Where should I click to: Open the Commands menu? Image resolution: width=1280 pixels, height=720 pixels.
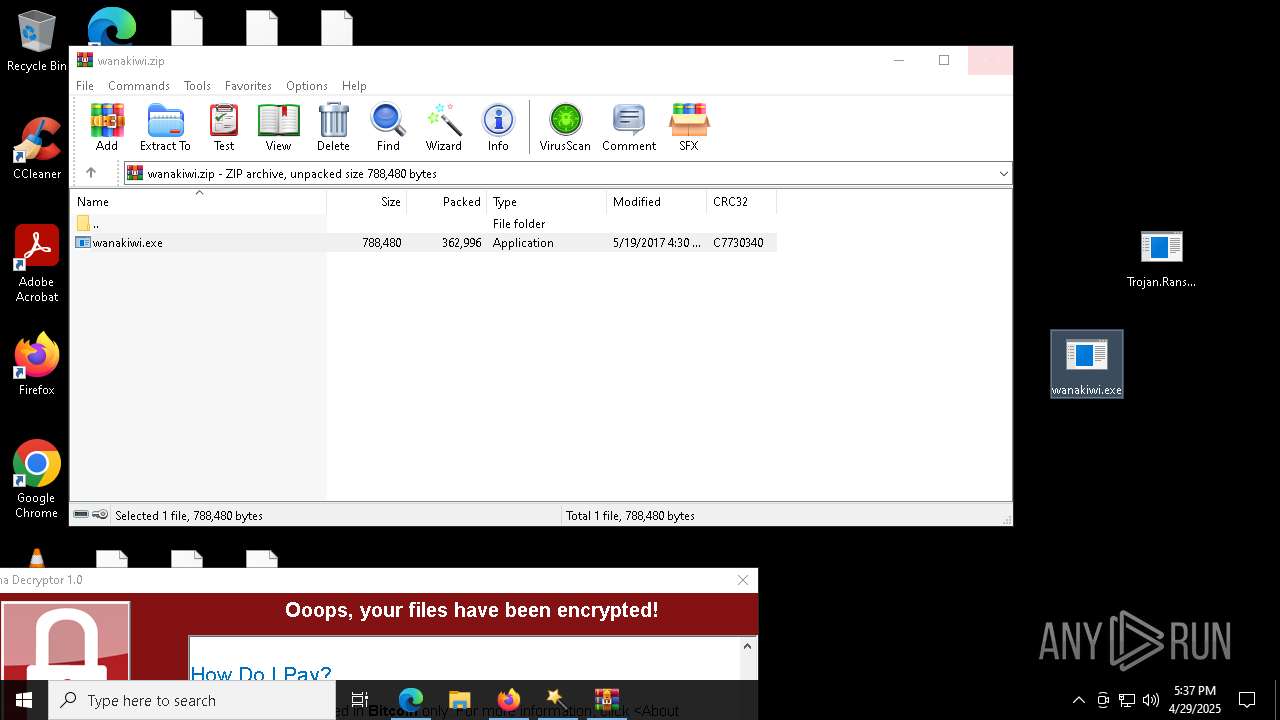[139, 86]
